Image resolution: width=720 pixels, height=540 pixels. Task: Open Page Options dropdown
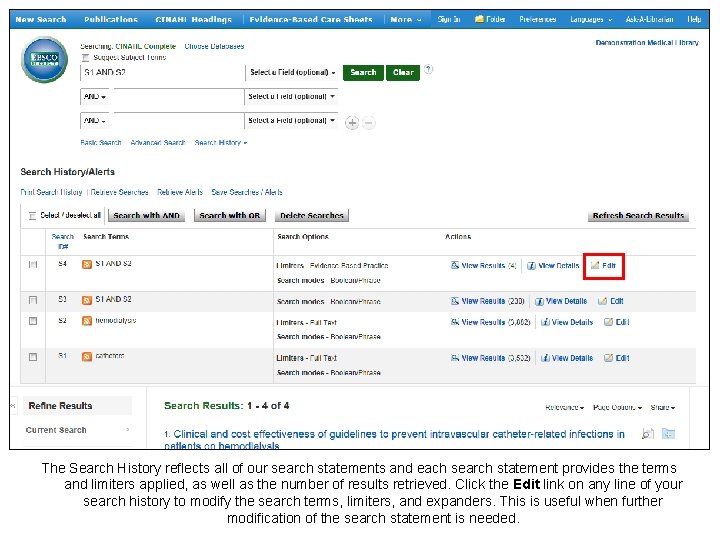coord(618,407)
